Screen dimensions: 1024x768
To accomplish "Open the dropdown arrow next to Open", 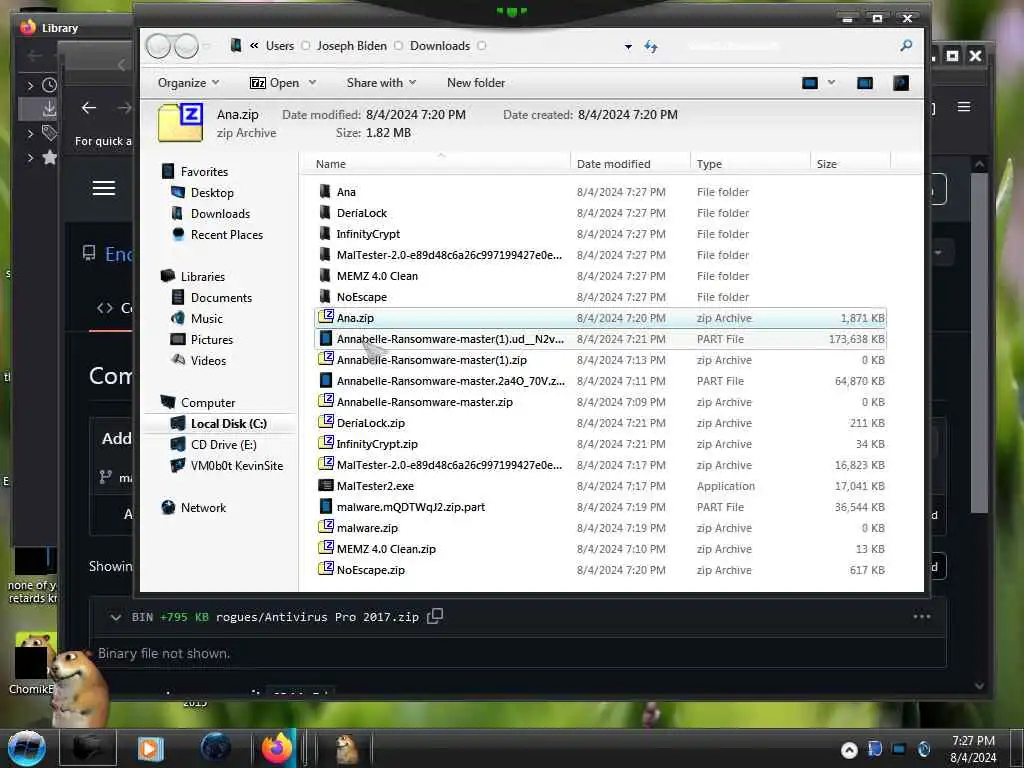I will point(312,83).
